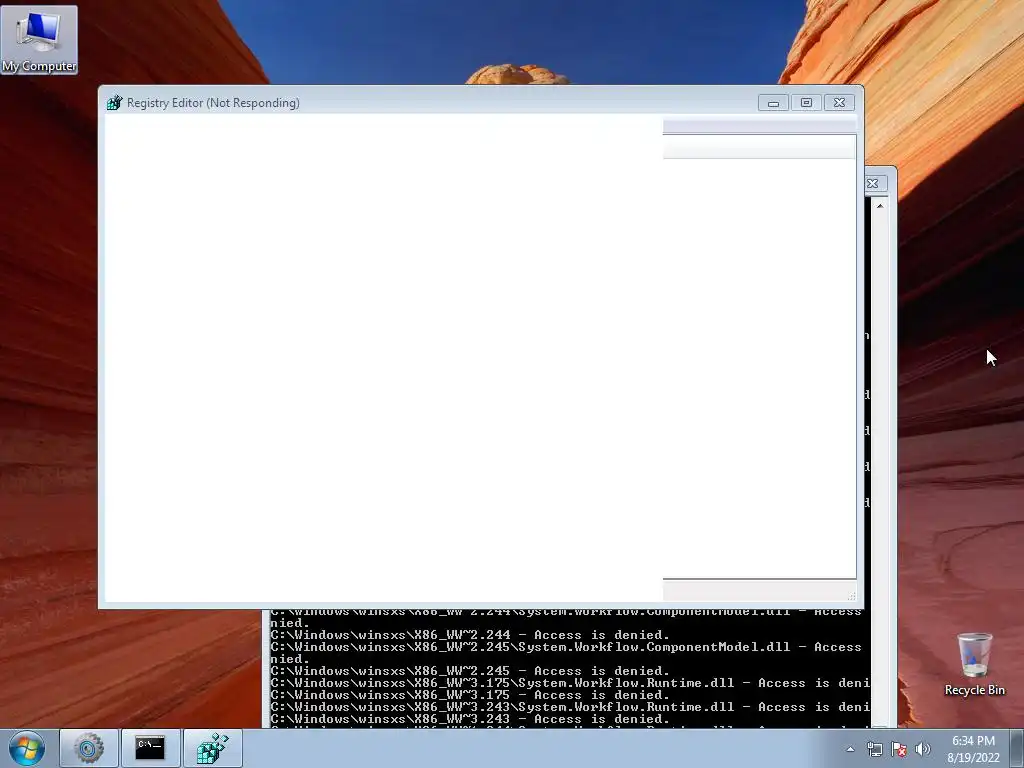Open the Windows Start menu orb
Viewport: 1024px width, 768px height.
pos(27,748)
